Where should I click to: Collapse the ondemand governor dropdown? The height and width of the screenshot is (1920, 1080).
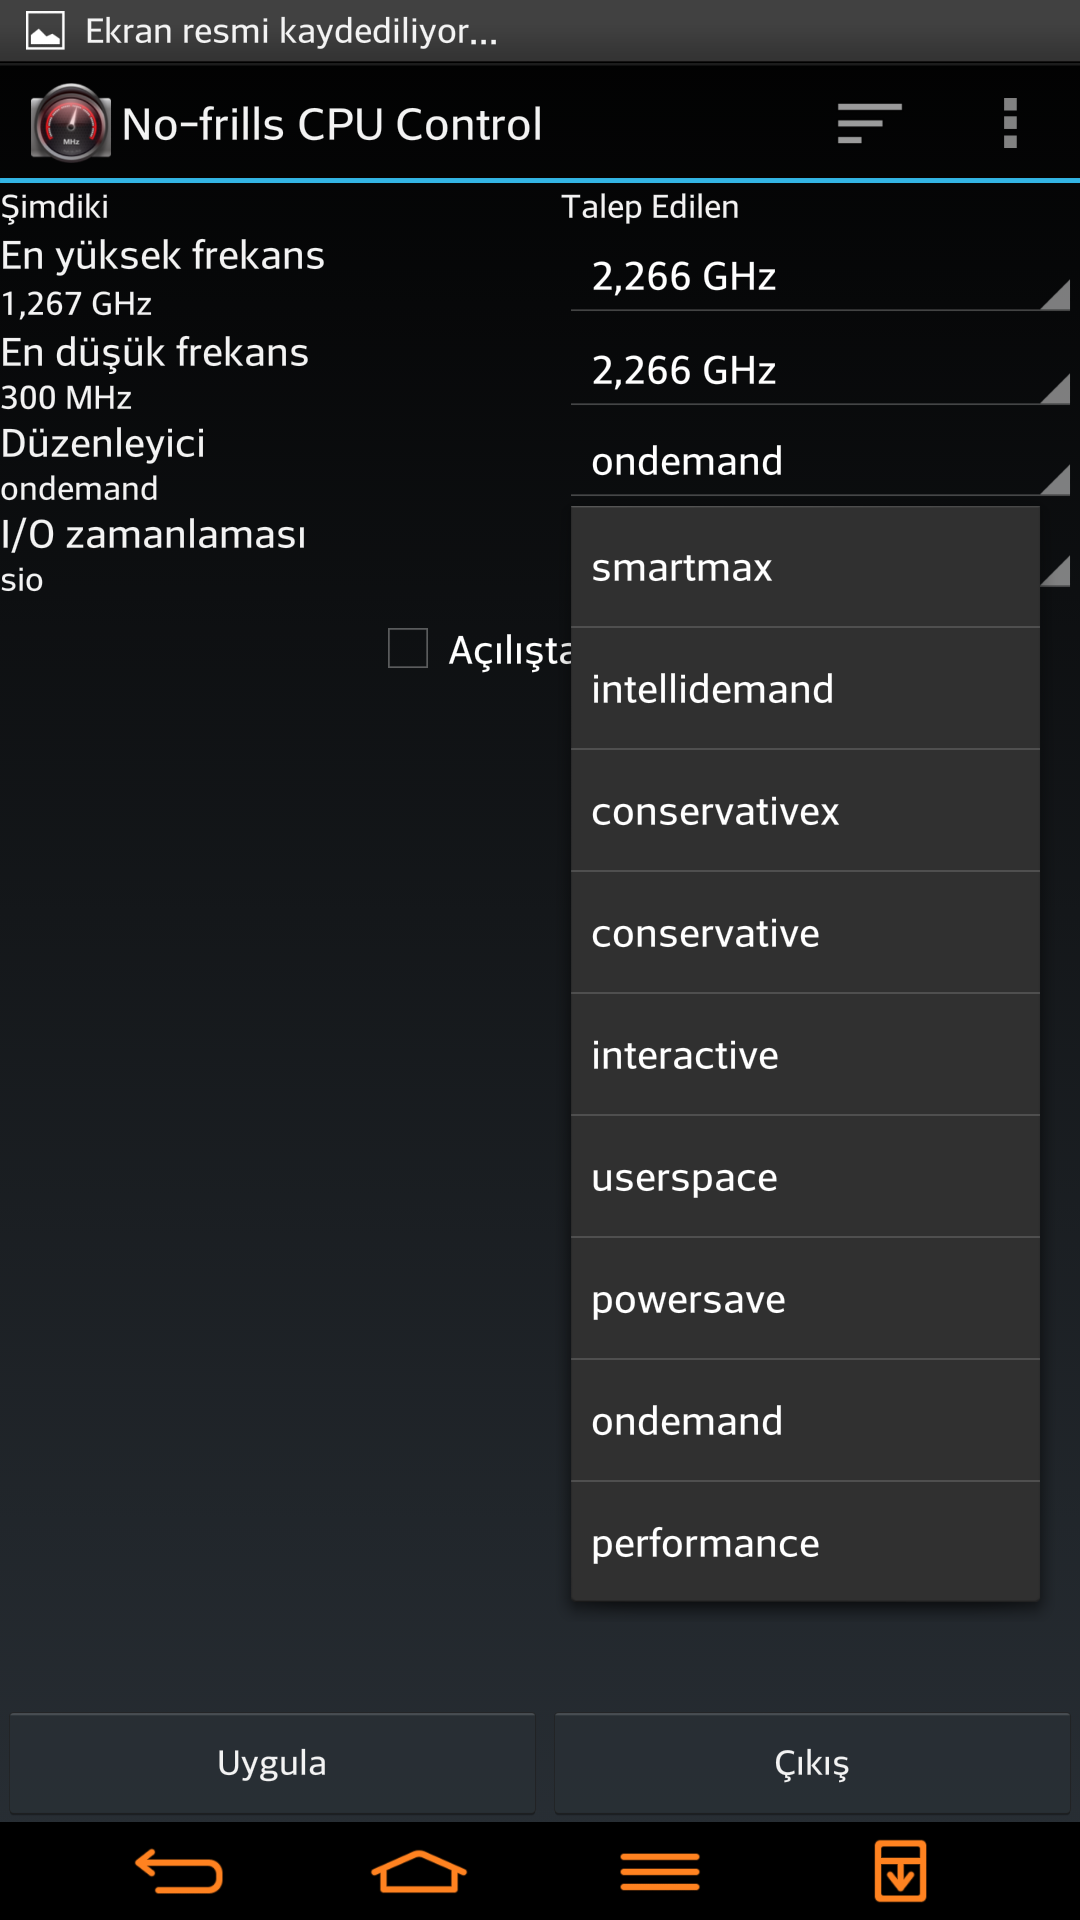[820, 462]
